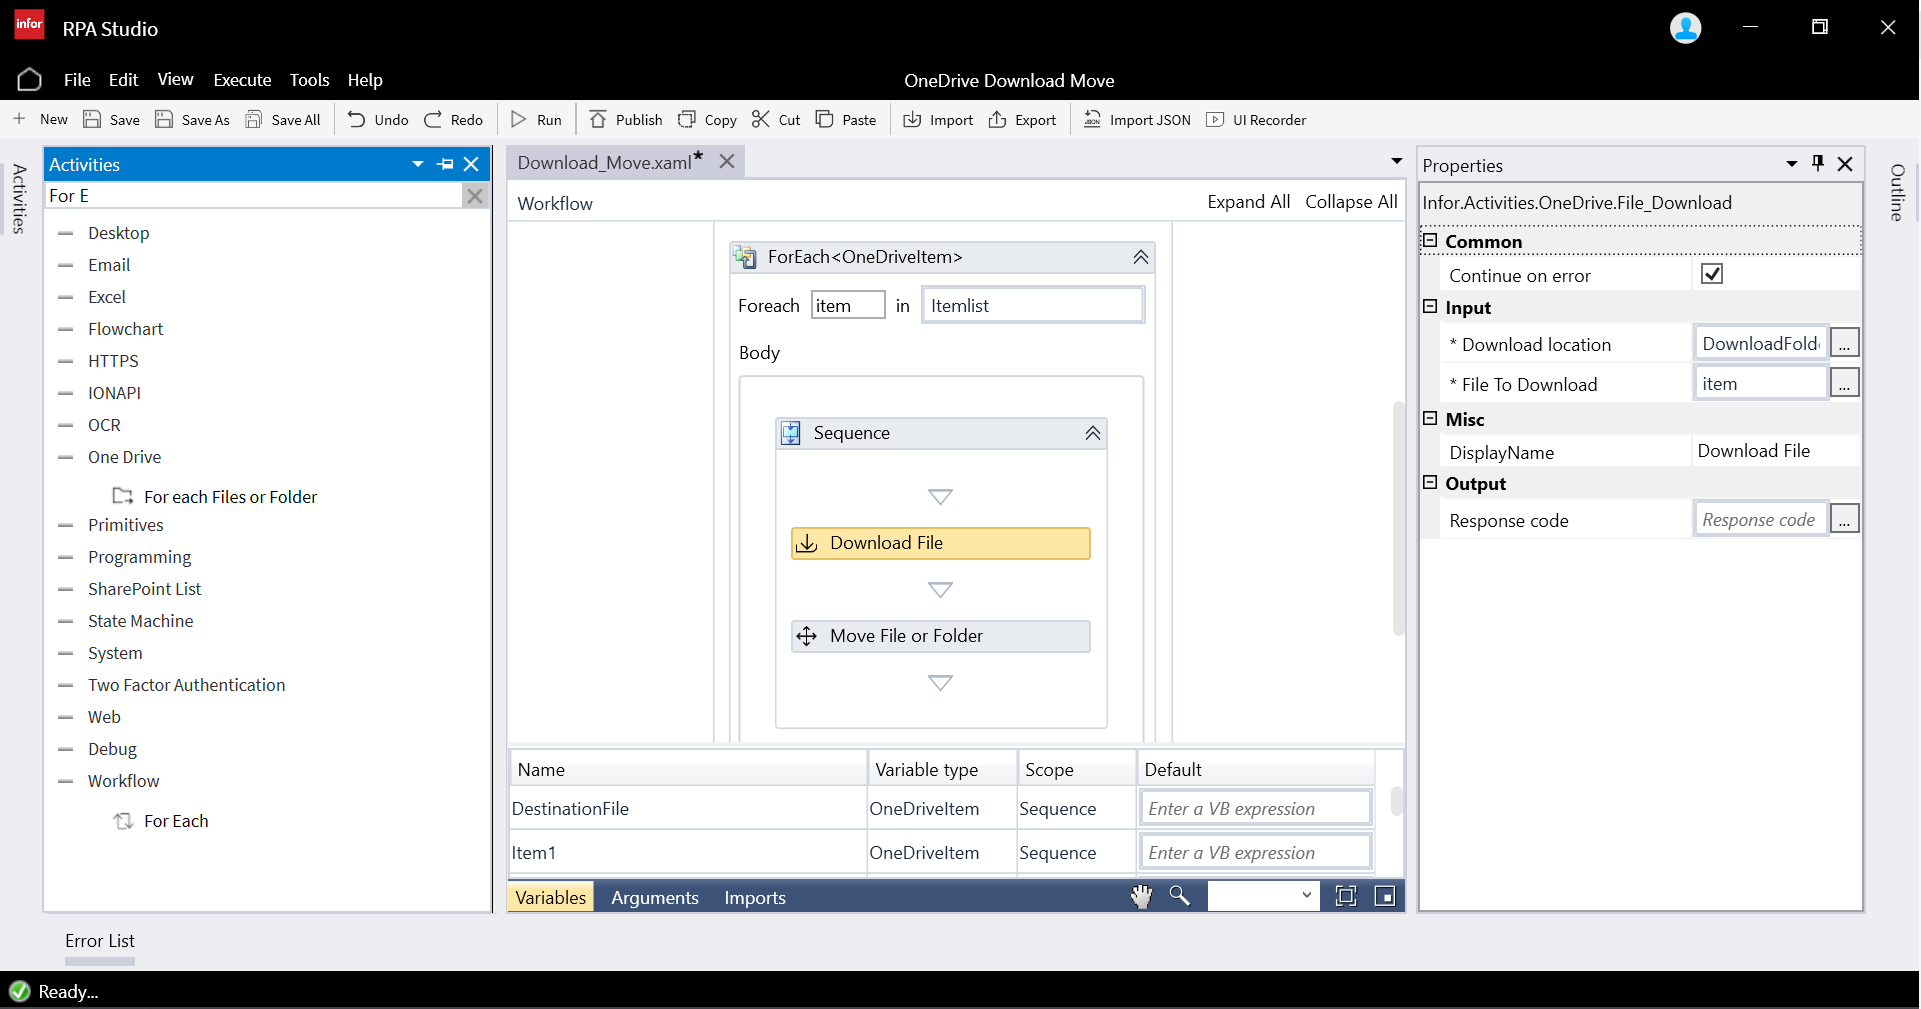This screenshot has height=1009, width=1921.
Task: Collapse the Sequence activity chevron
Action: (x=1093, y=433)
